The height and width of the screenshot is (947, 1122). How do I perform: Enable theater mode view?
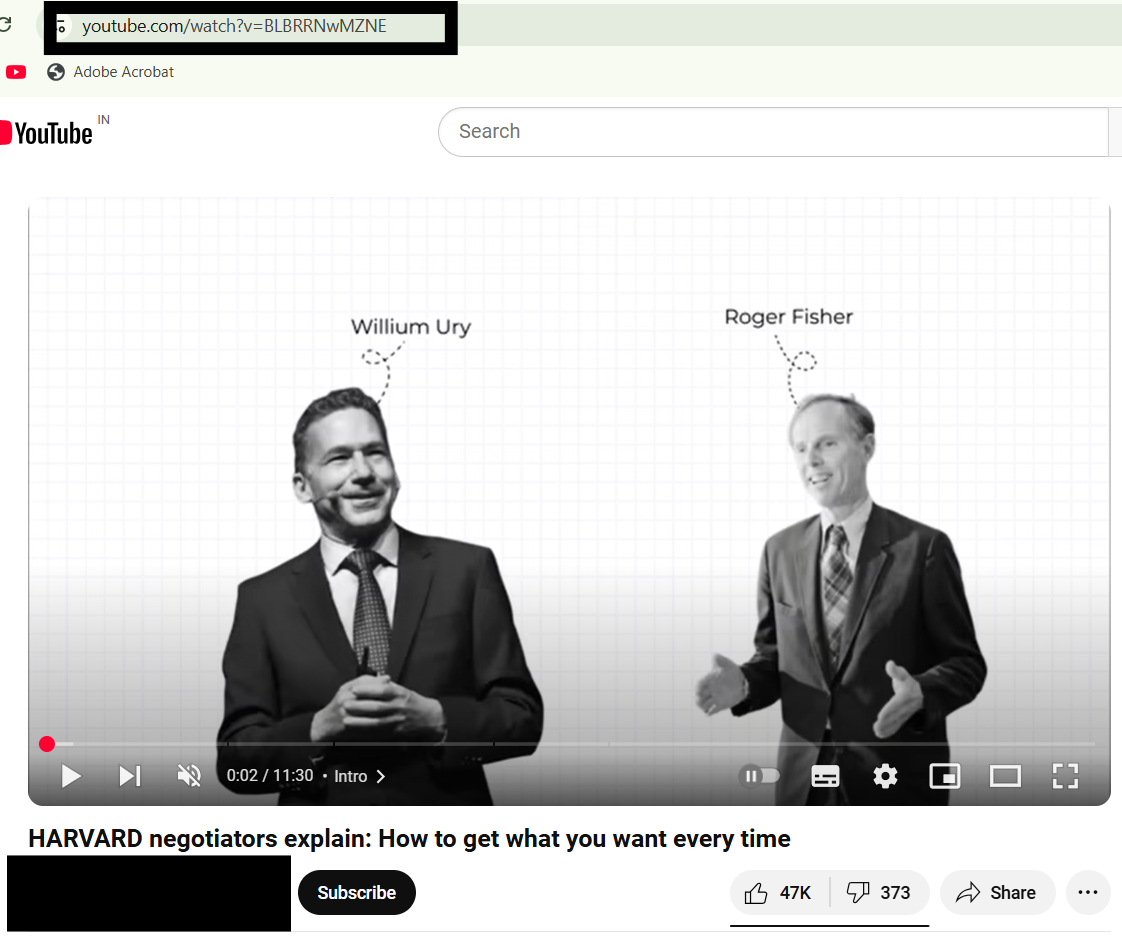click(1005, 776)
